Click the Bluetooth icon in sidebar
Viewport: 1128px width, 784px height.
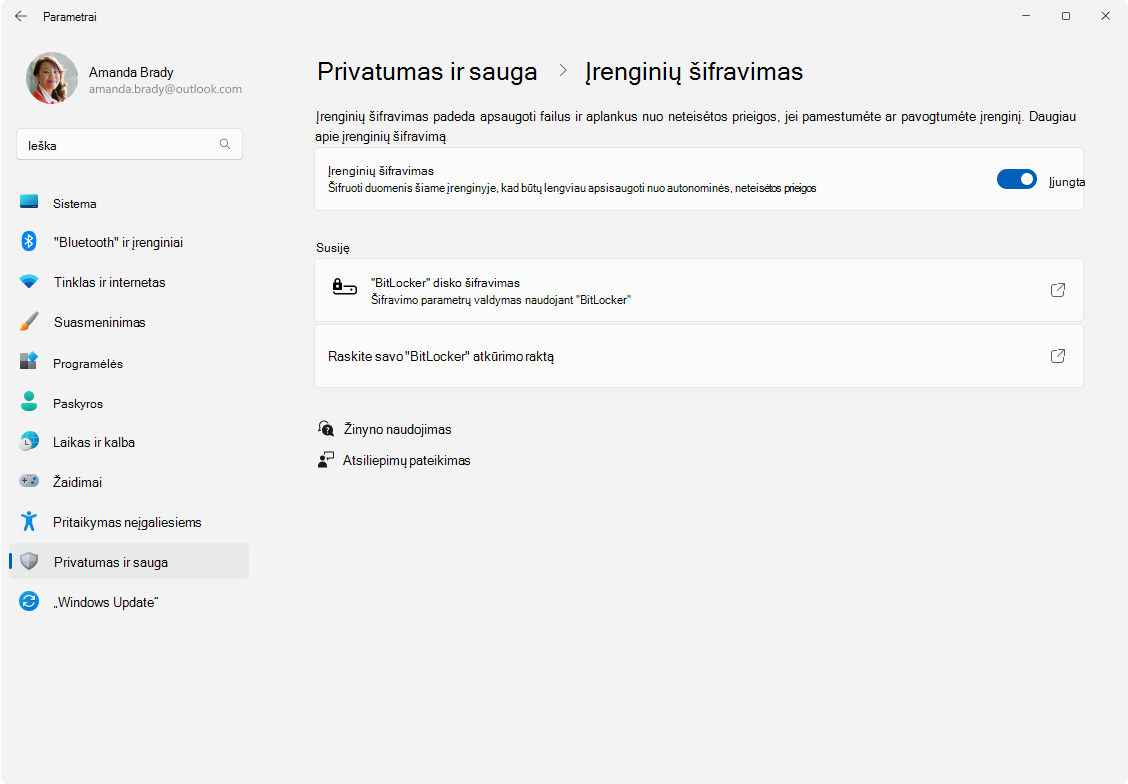click(29, 241)
